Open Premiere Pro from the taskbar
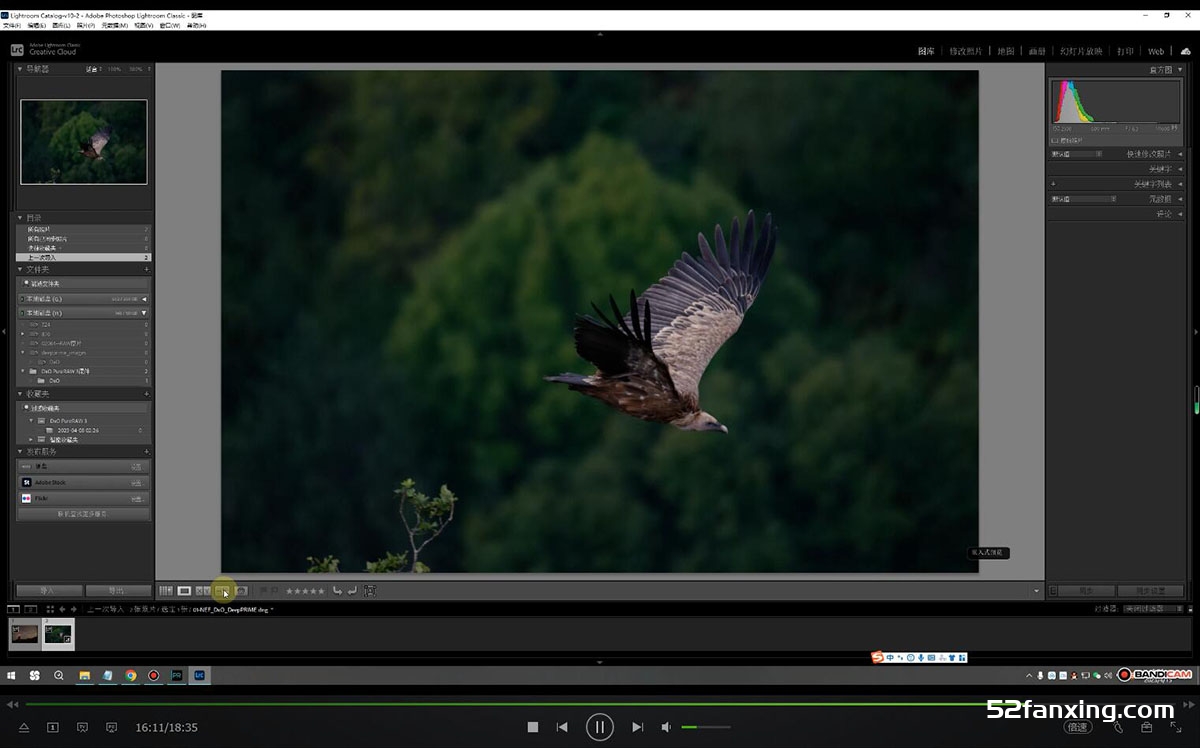Screen dimensions: 1200x748 177,675
